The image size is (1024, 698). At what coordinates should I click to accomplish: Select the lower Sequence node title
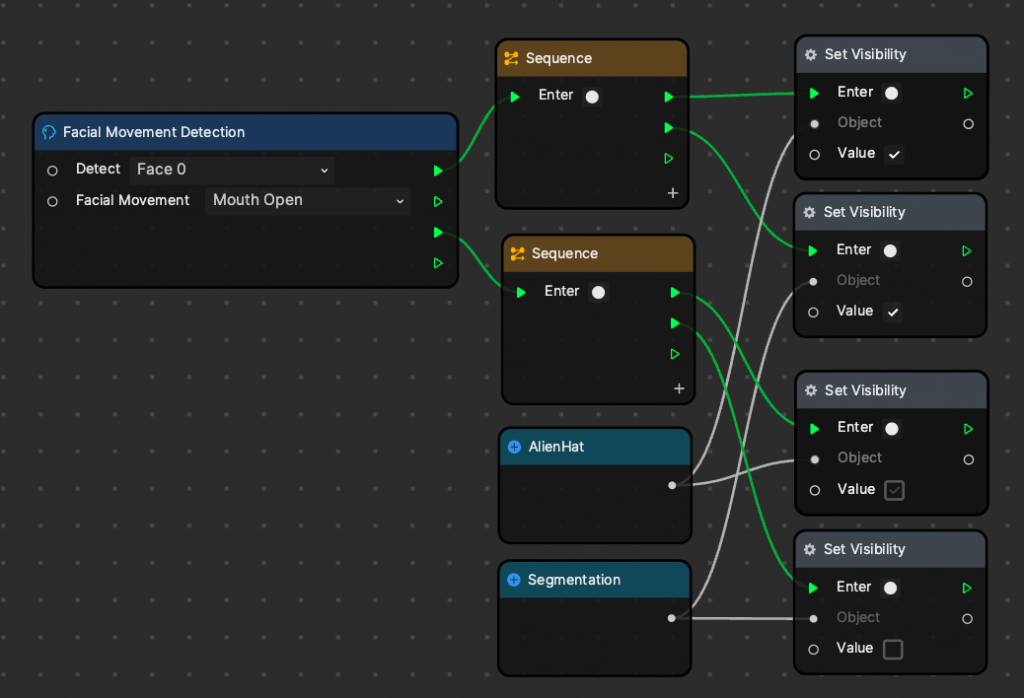pyautogui.click(x=565, y=254)
